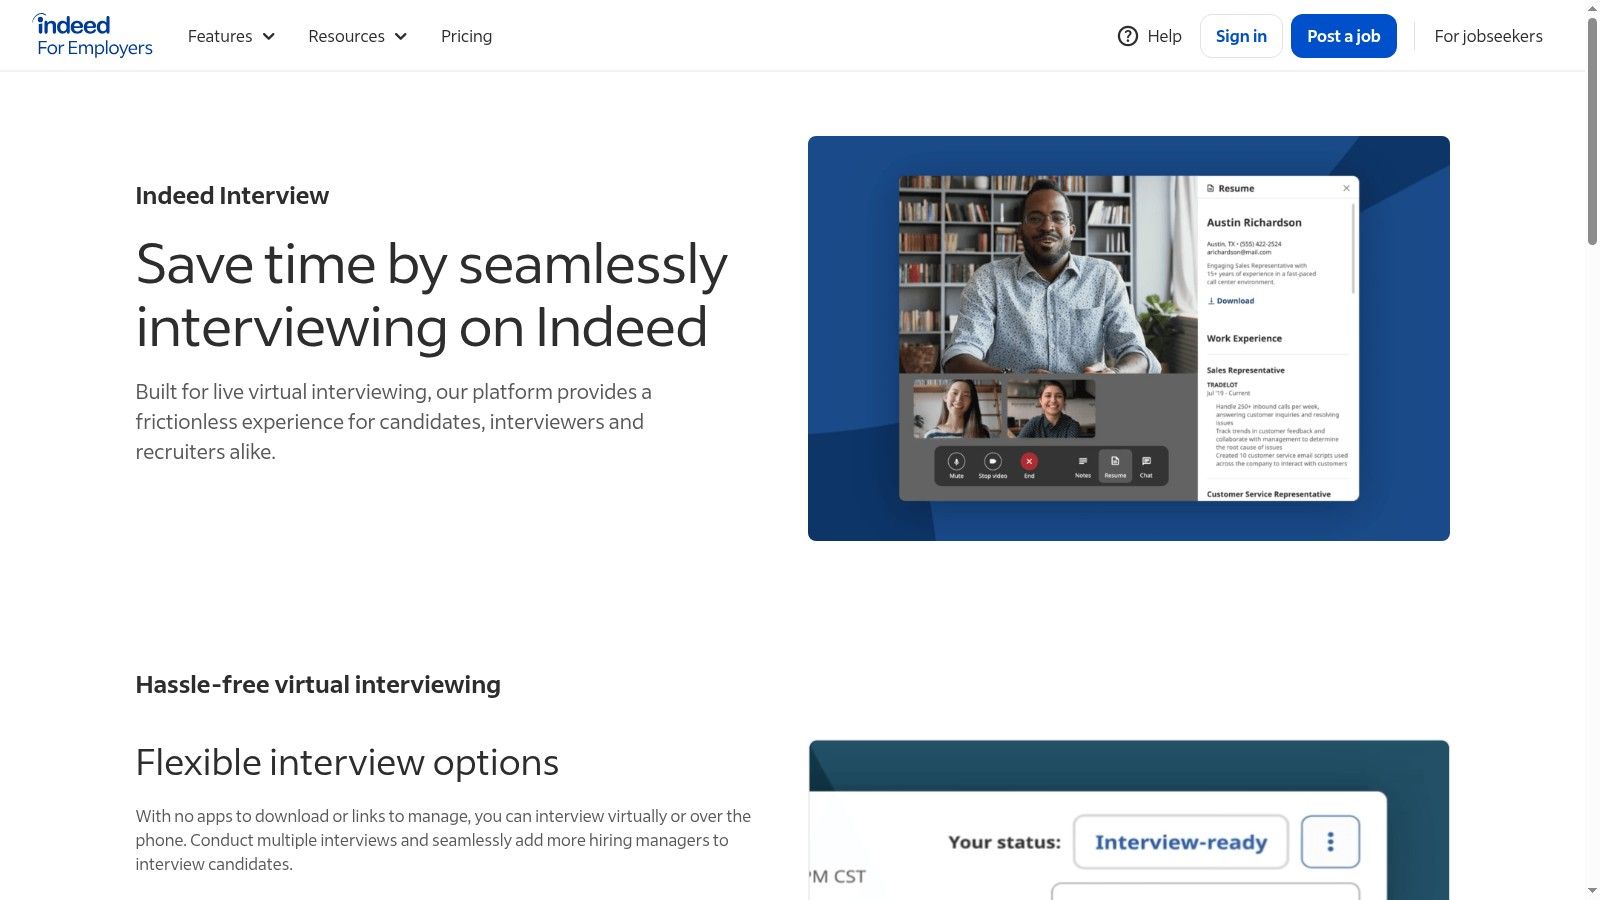
Task: Click the Sales Representative job title text
Action: click(x=1245, y=370)
